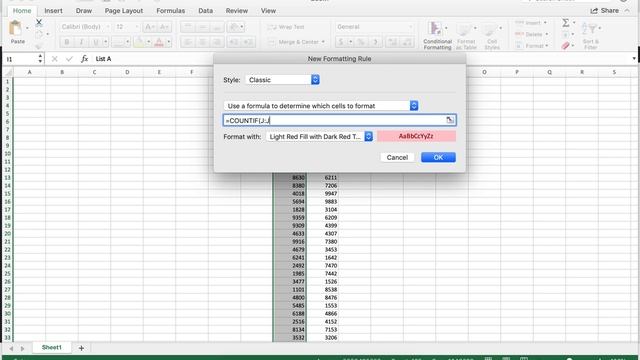This screenshot has width=640, height=360.
Task: Click the select-all corner triangle
Action: tap(8, 73)
